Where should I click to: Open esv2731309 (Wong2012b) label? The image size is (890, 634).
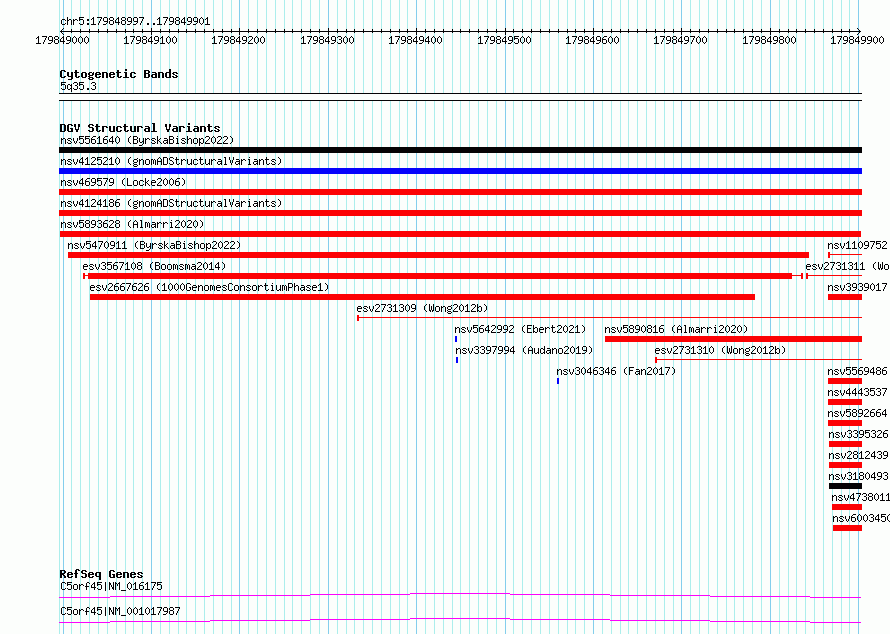pyautogui.click(x=422, y=308)
